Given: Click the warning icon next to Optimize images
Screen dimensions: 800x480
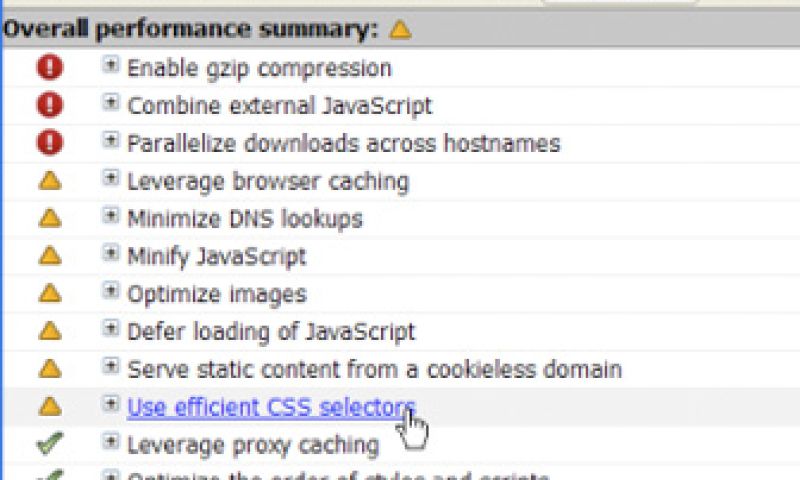Looking at the screenshot, I should click(x=50, y=294).
